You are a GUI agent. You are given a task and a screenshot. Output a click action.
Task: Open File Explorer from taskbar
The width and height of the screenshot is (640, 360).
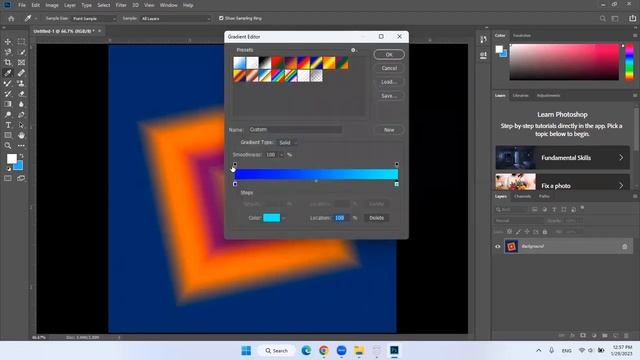pos(359,351)
